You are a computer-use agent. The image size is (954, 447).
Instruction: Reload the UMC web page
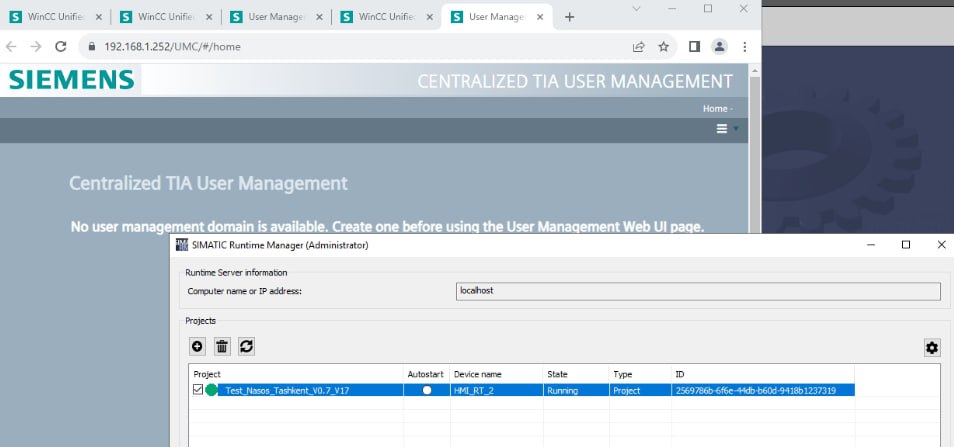pyautogui.click(x=60, y=47)
